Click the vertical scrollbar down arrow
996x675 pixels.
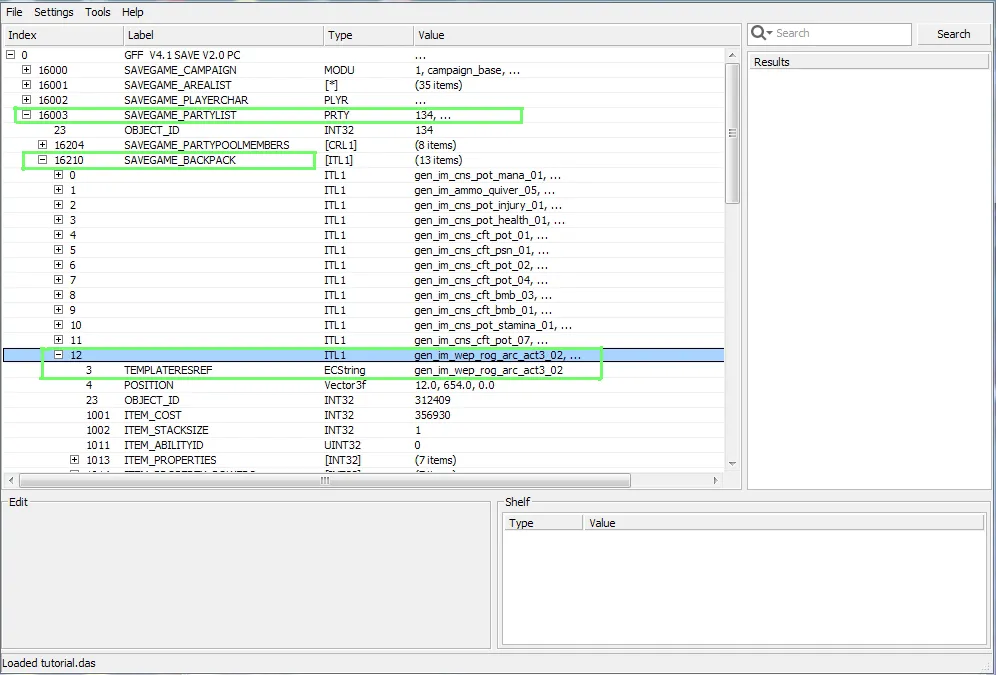click(x=732, y=463)
